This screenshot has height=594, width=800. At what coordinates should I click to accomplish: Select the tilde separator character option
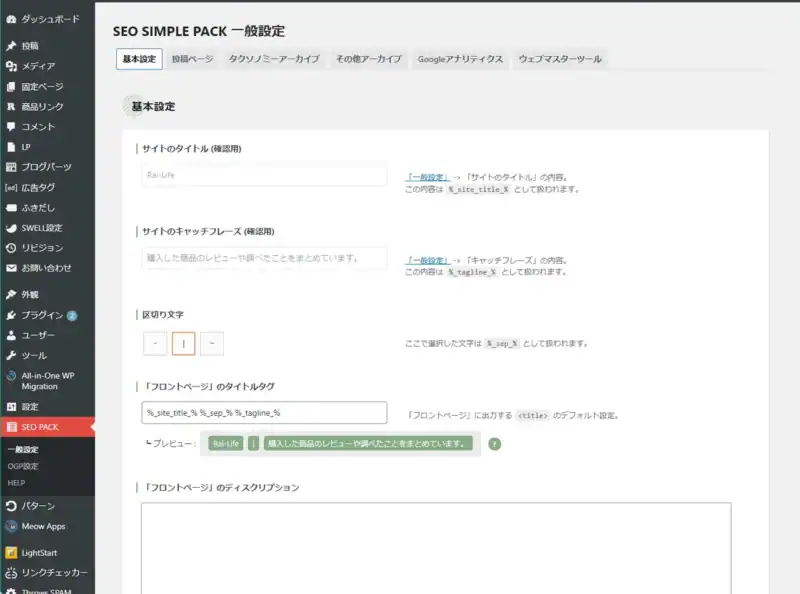pyautogui.click(x=212, y=344)
